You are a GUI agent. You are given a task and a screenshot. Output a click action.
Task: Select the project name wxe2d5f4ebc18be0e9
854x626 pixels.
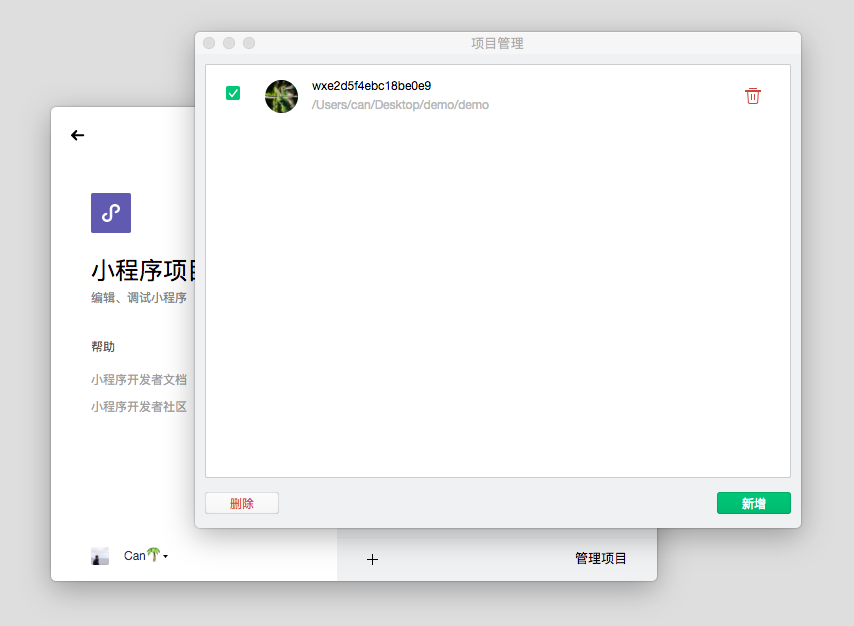point(371,86)
